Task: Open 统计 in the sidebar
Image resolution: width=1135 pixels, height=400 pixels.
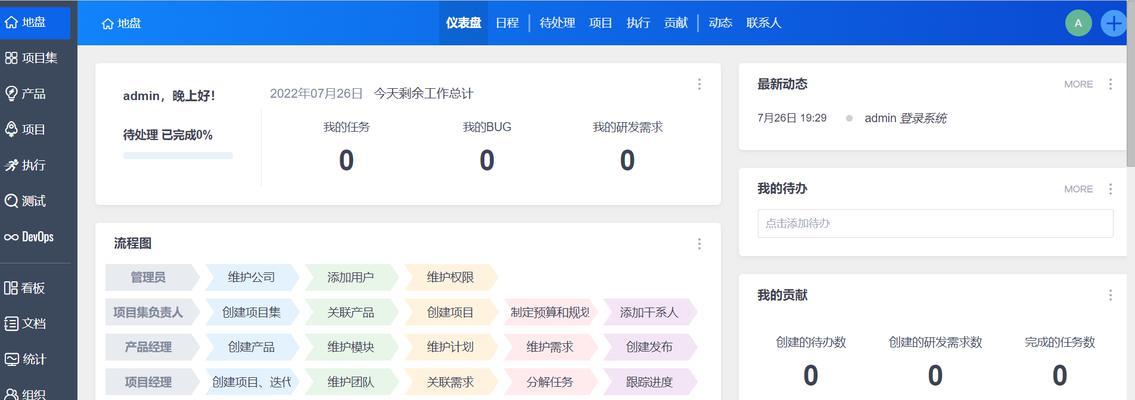Action: coord(26,359)
